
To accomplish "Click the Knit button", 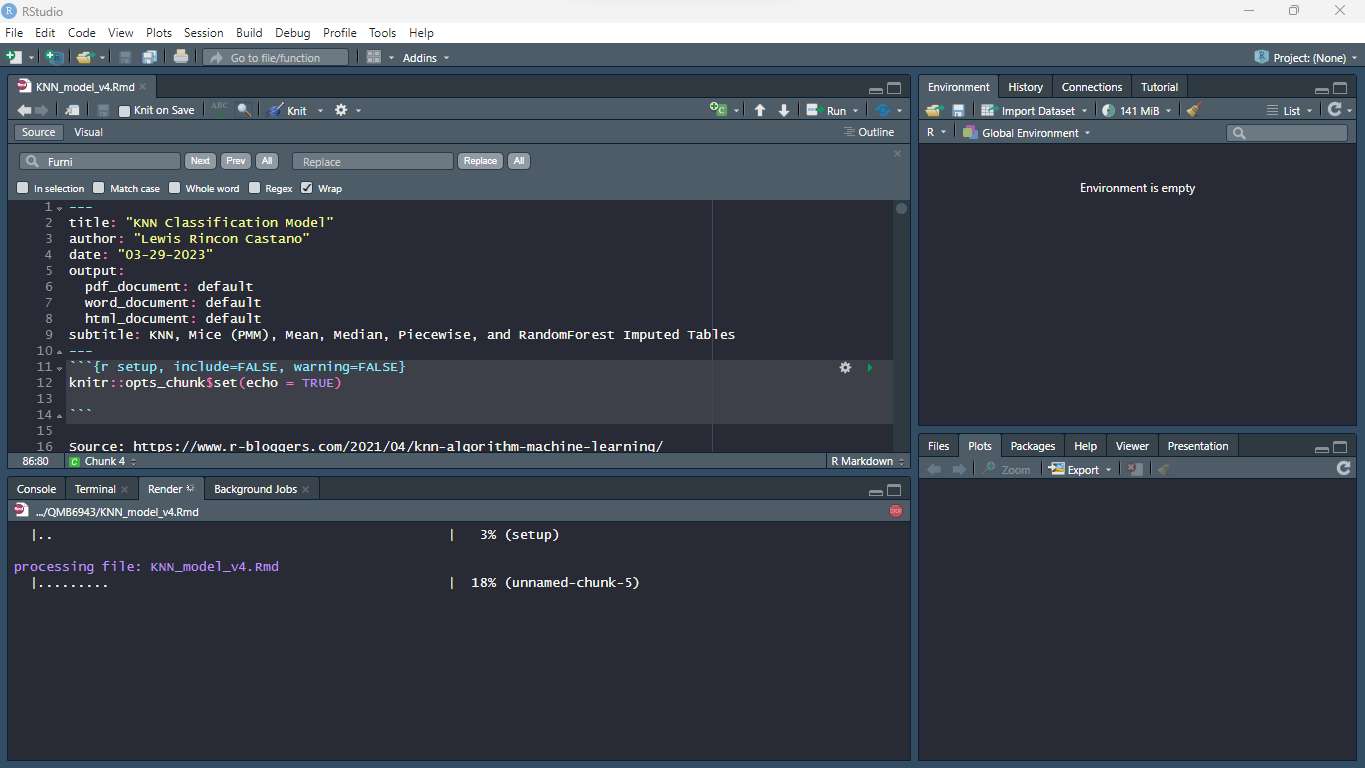I will pos(288,111).
